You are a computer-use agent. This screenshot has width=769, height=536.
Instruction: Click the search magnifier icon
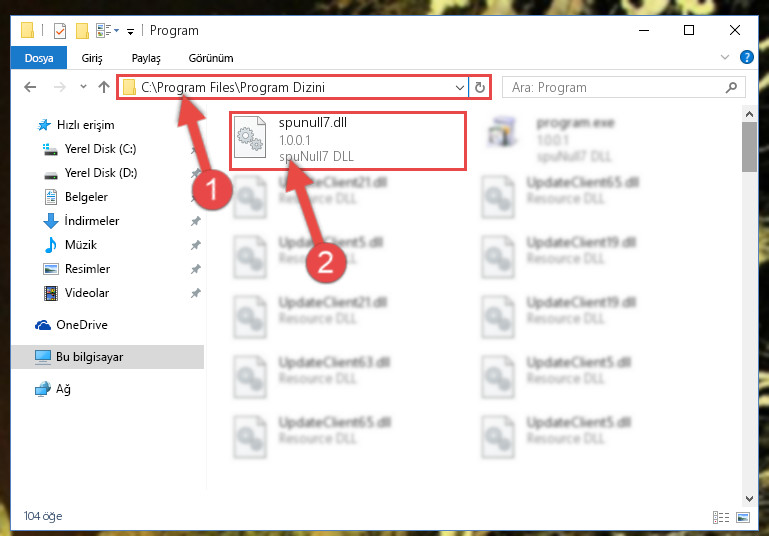click(731, 87)
